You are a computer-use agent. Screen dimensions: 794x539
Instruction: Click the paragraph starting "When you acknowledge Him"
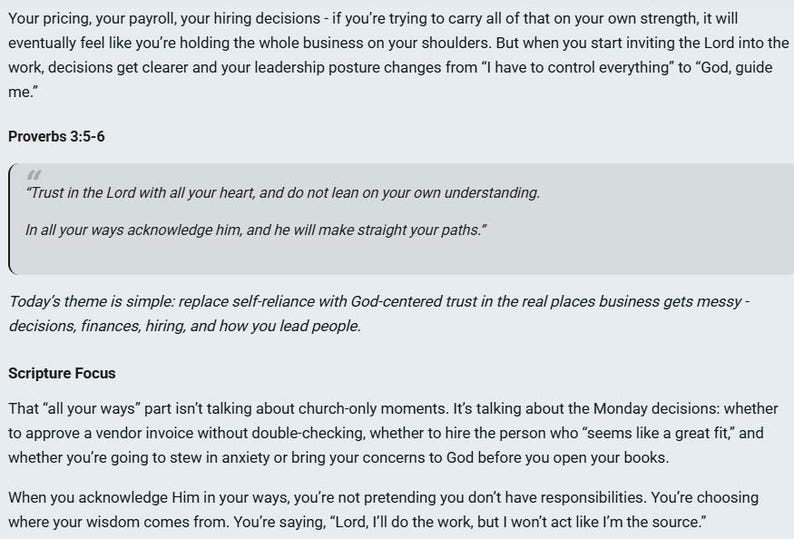[383, 510]
